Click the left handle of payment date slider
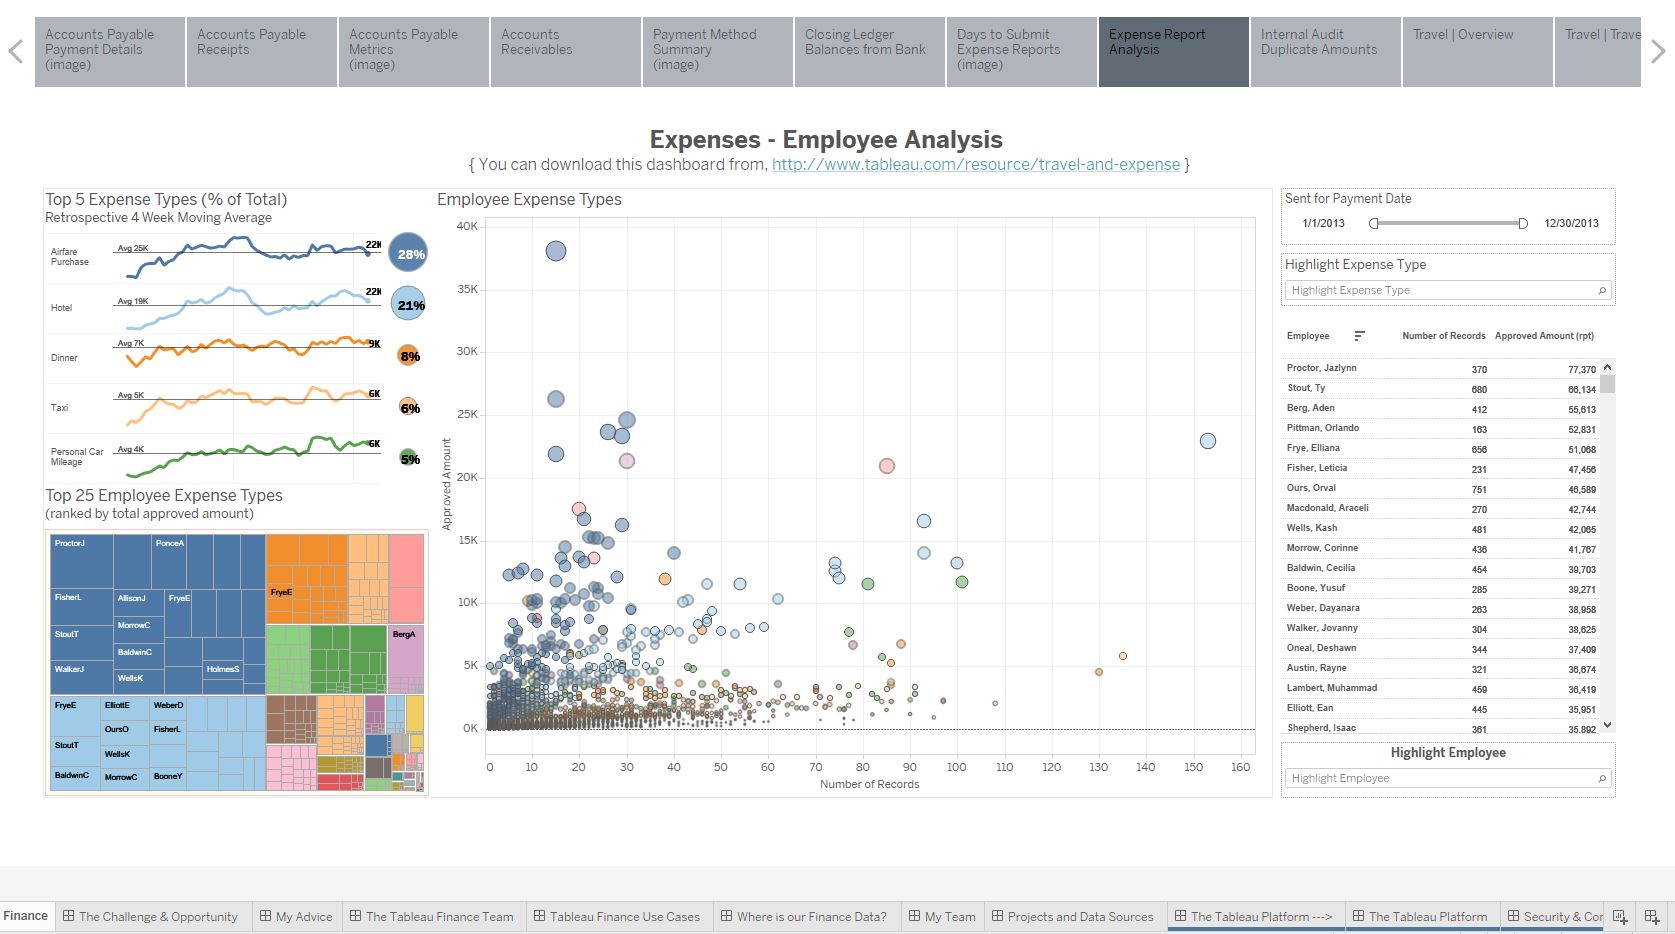This screenshot has height=934, width=1675. (x=1374, y=223)
